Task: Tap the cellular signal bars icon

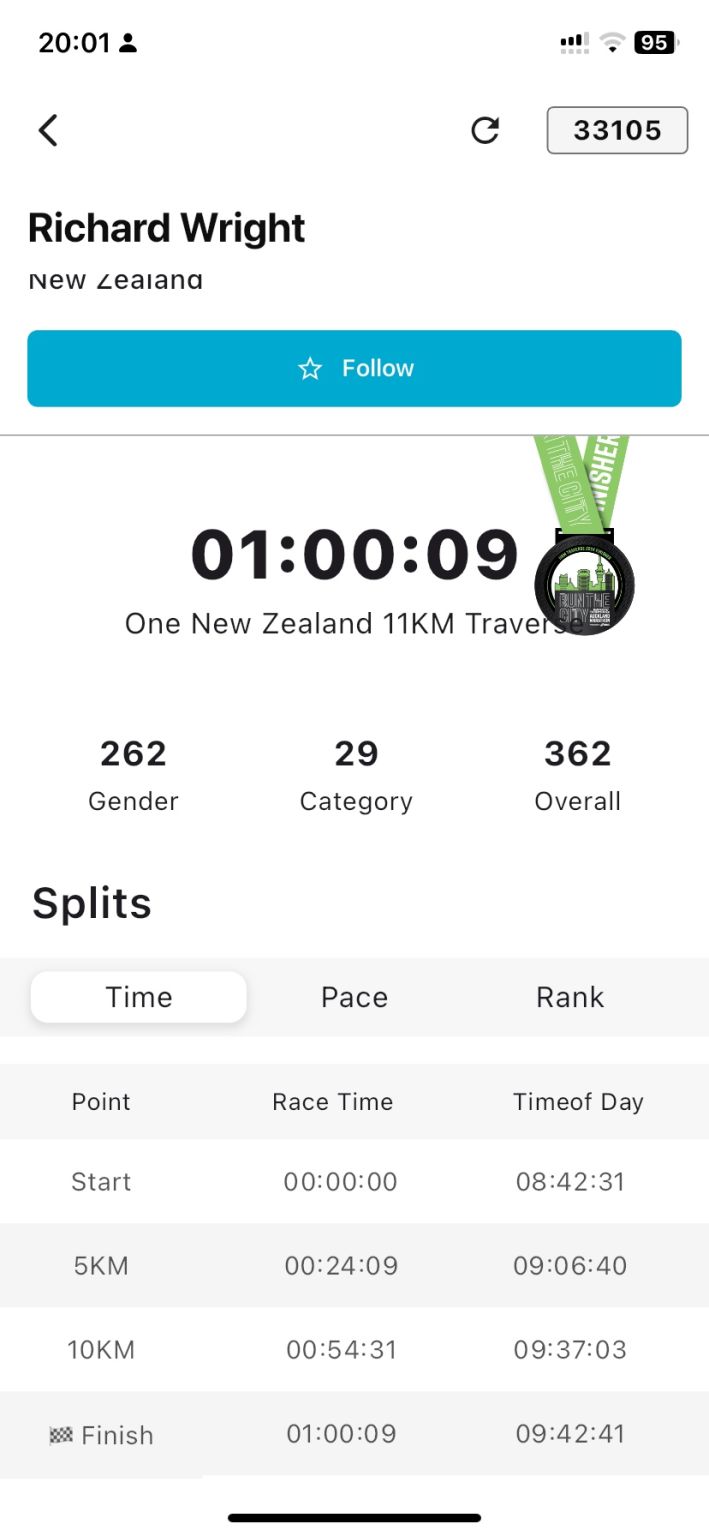Action: pyautogui.click(x=575, y=43)
